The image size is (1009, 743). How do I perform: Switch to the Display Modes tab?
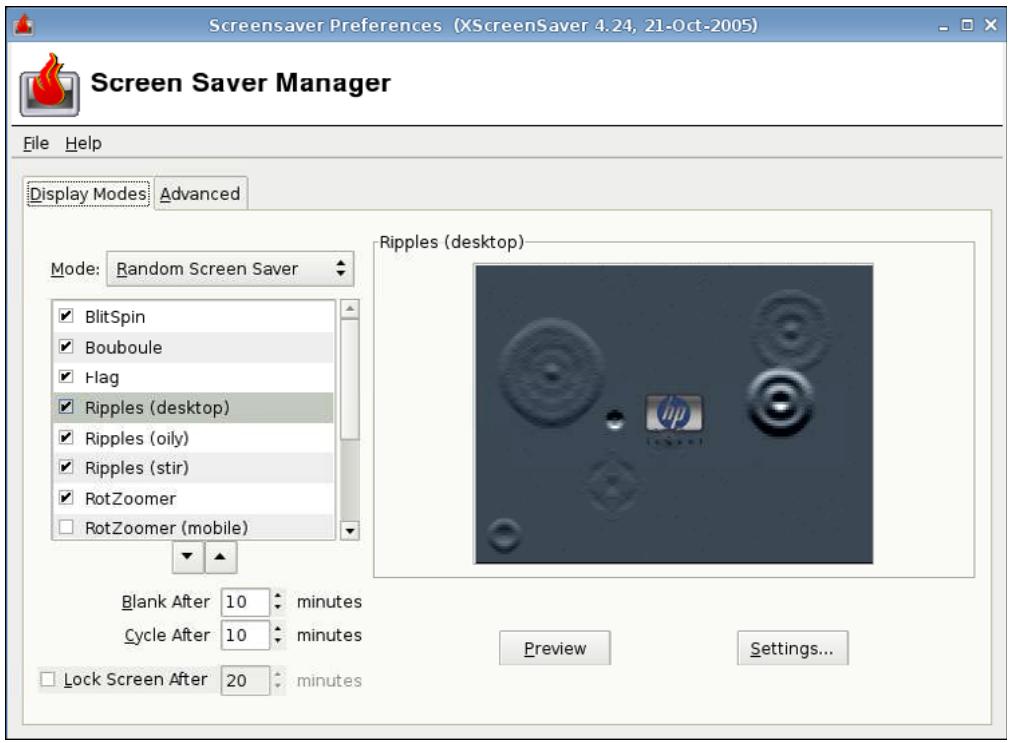[x=88, y=194]
